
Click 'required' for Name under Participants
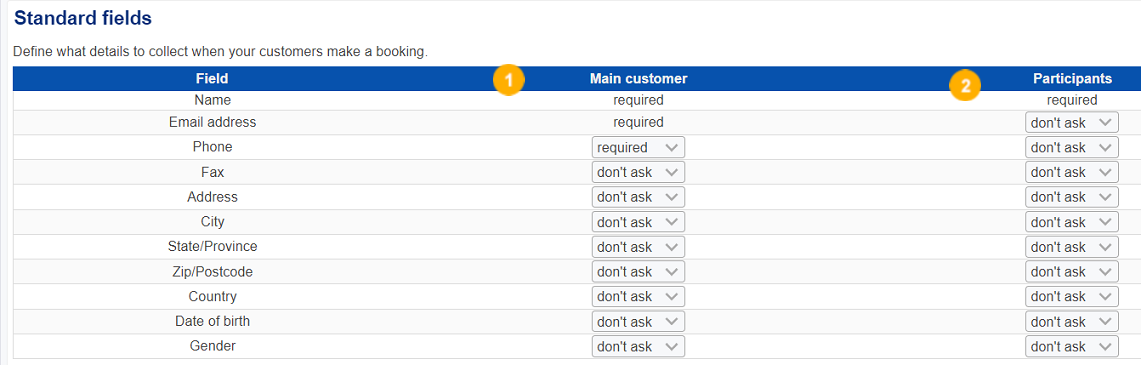click(1072, 100)
